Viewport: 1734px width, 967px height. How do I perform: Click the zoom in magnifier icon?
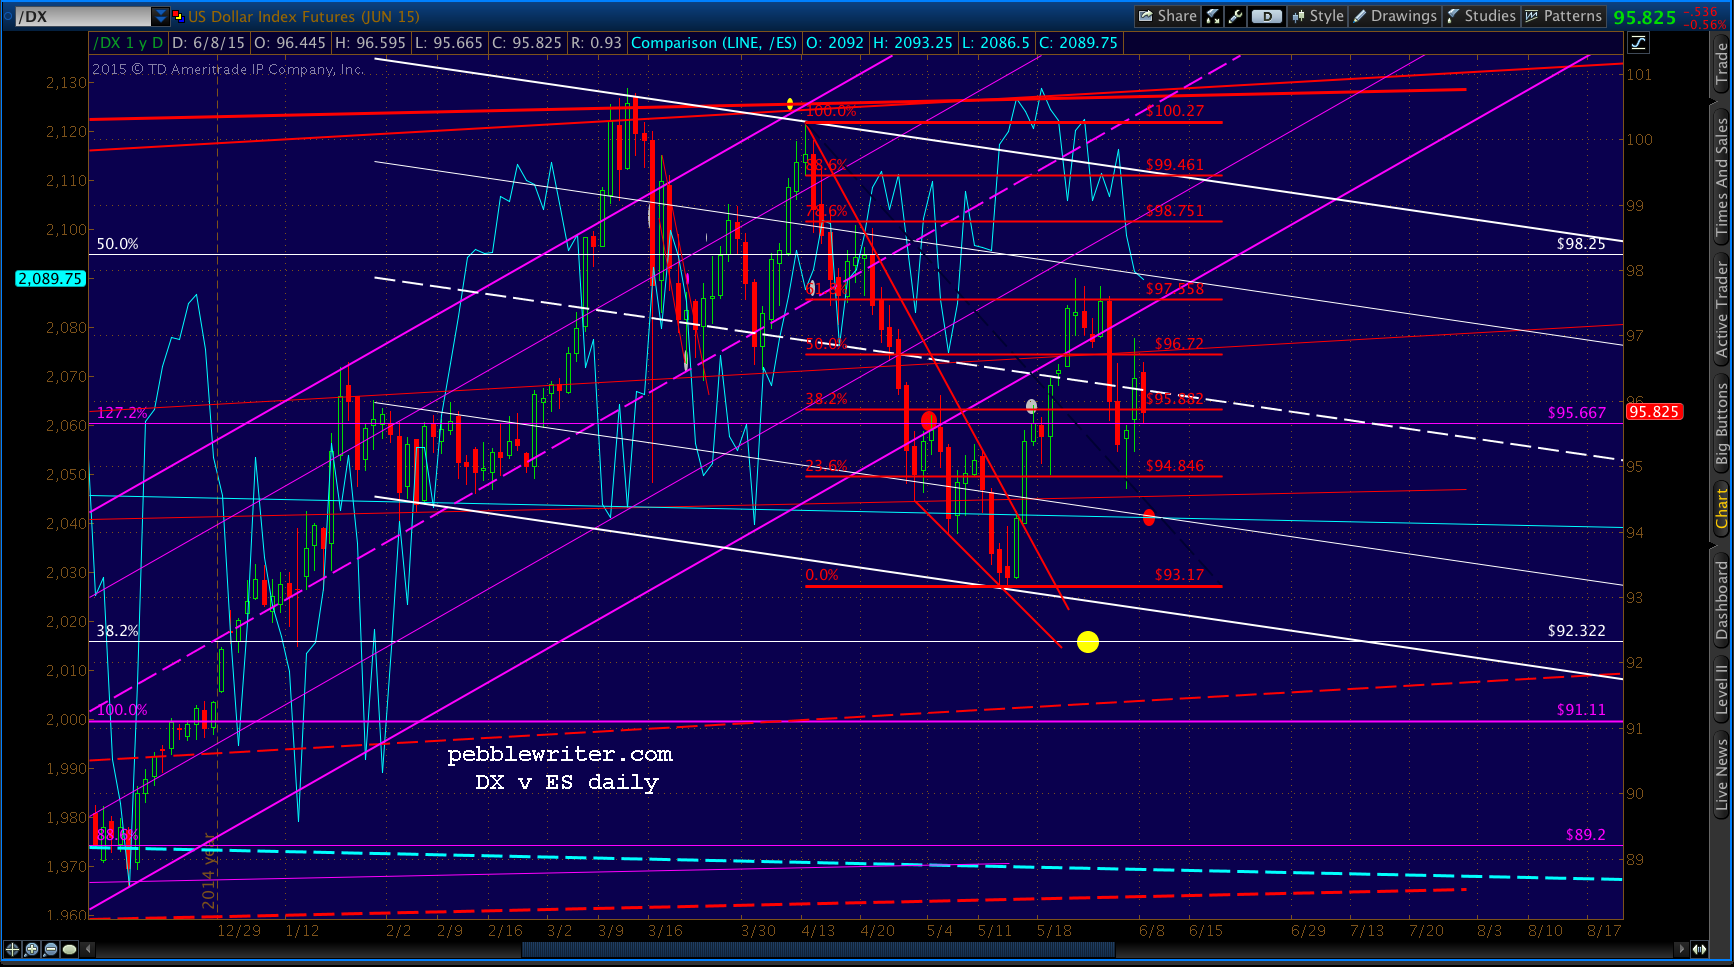32,949
